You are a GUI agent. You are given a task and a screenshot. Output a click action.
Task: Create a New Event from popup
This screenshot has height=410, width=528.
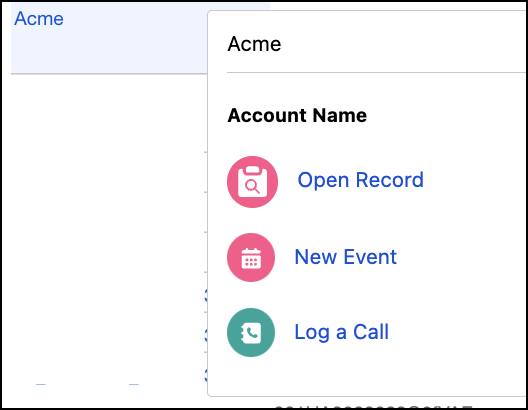(x=345, y=257)
